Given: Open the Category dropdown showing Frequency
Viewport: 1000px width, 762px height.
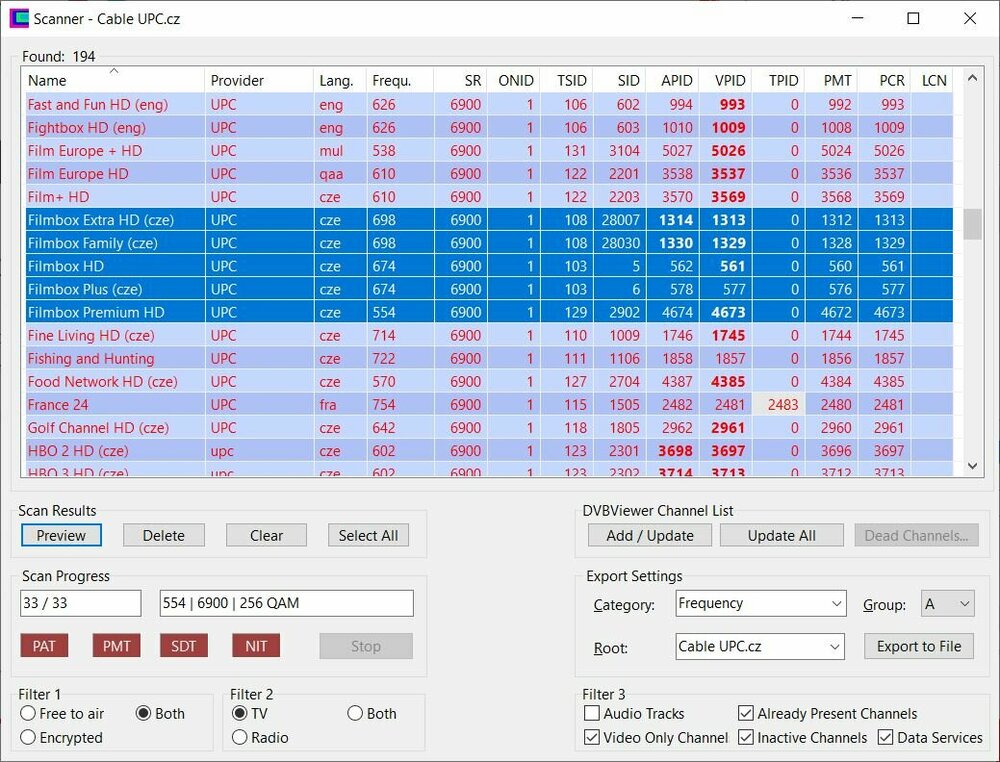Looking at the screenshot, I should pos(761,604).
